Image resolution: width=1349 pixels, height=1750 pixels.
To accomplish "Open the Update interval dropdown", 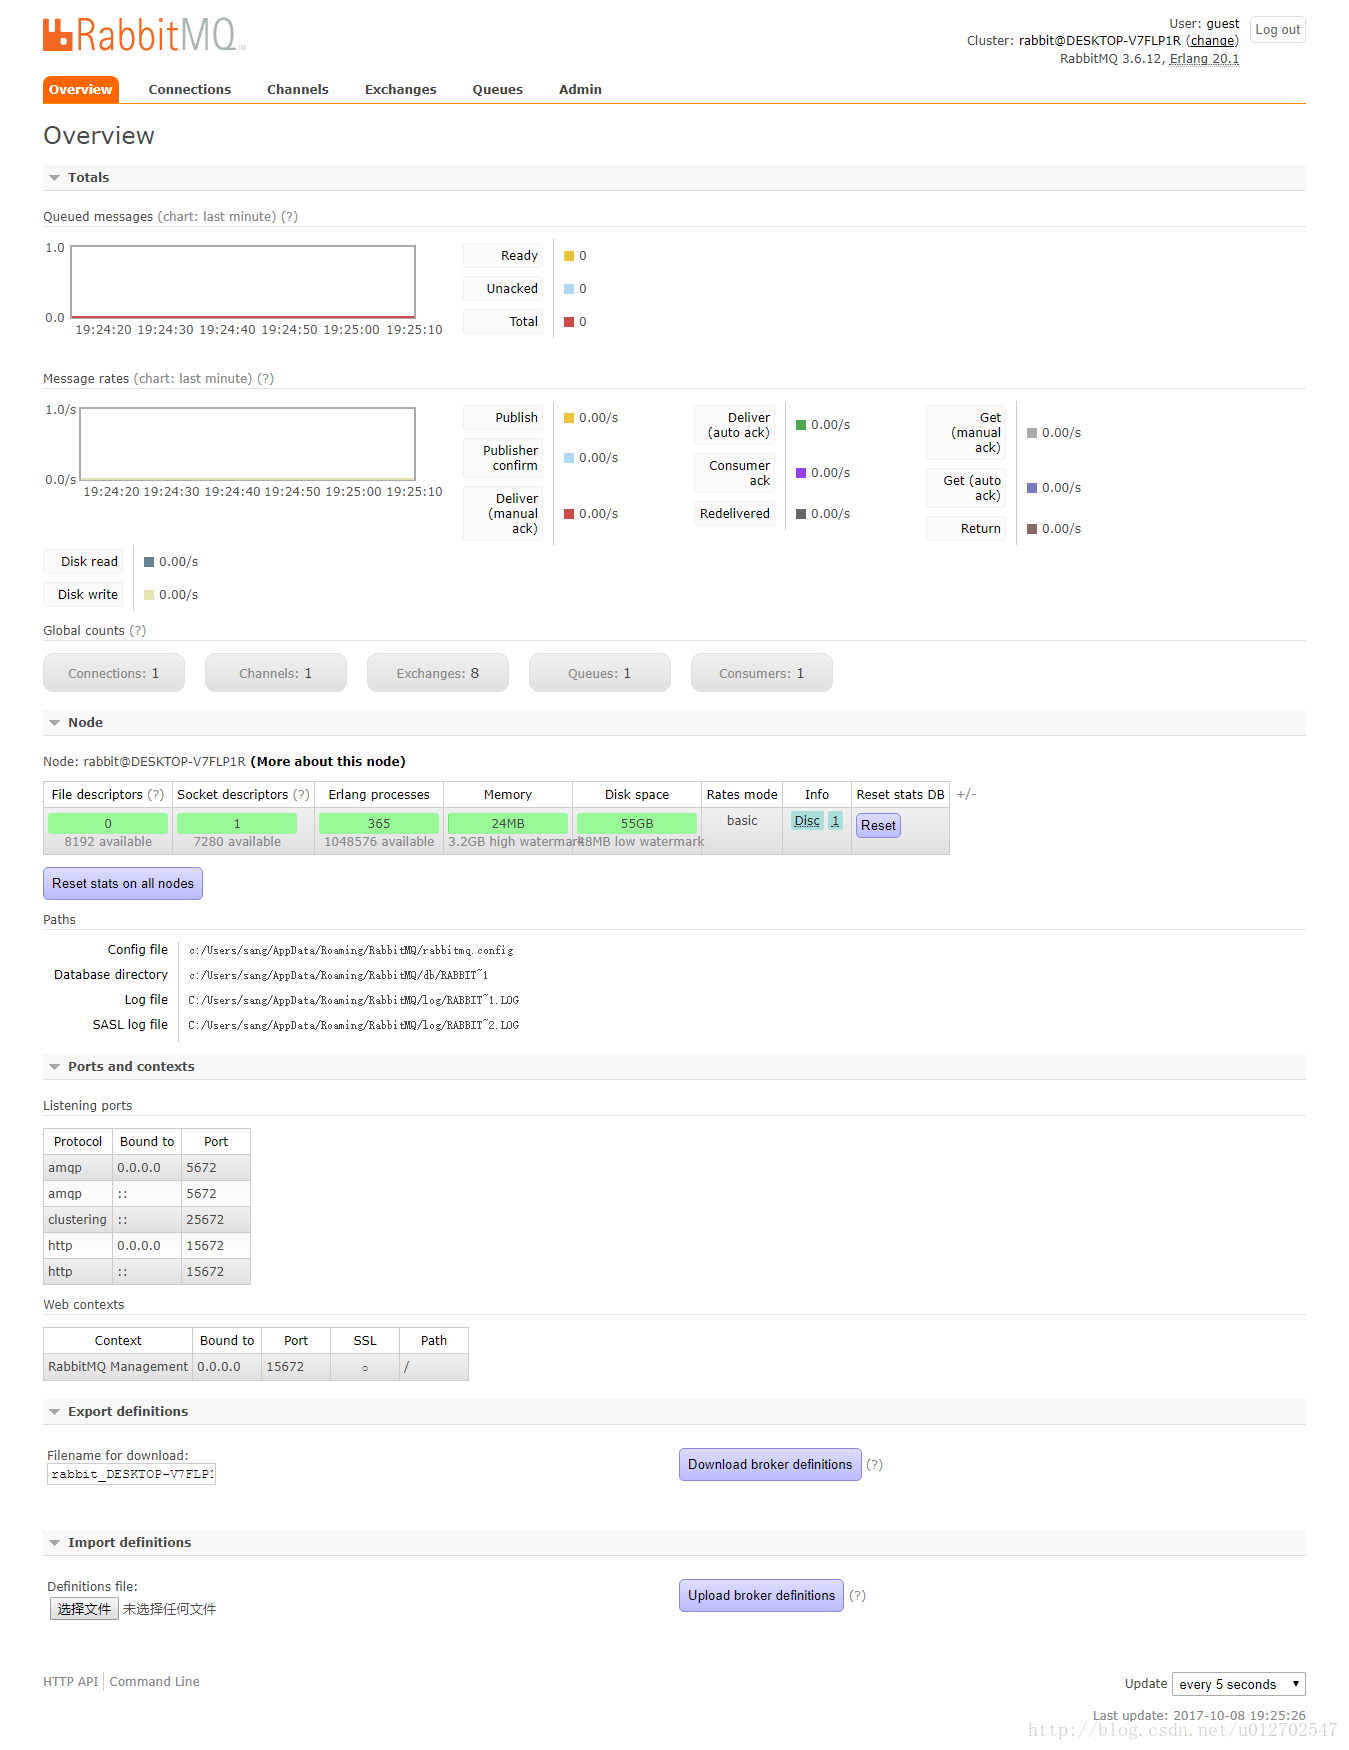I will [1238, 1685].
